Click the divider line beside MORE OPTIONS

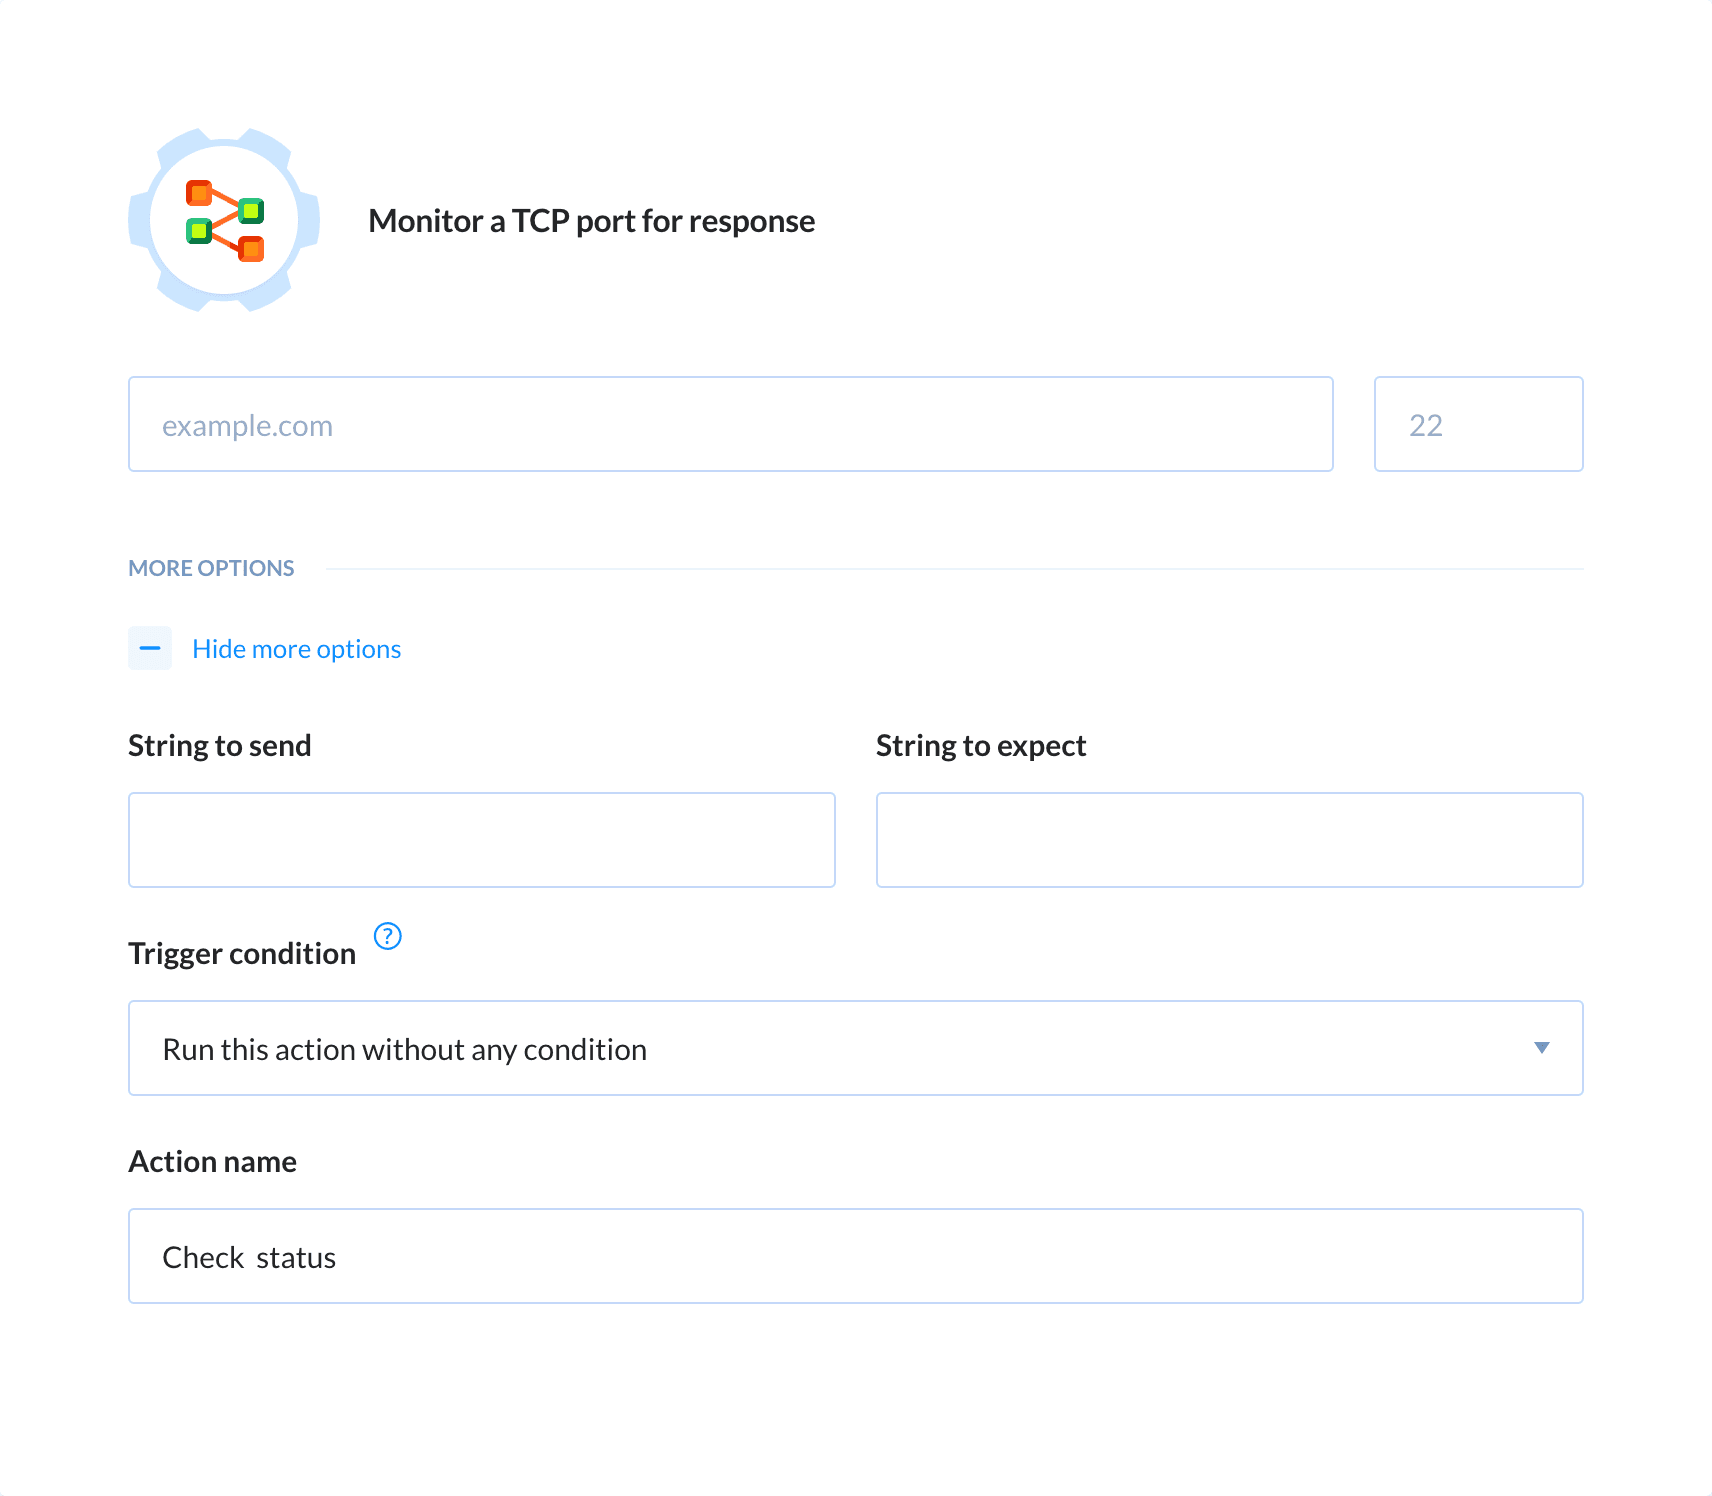[x=954, y=569]
